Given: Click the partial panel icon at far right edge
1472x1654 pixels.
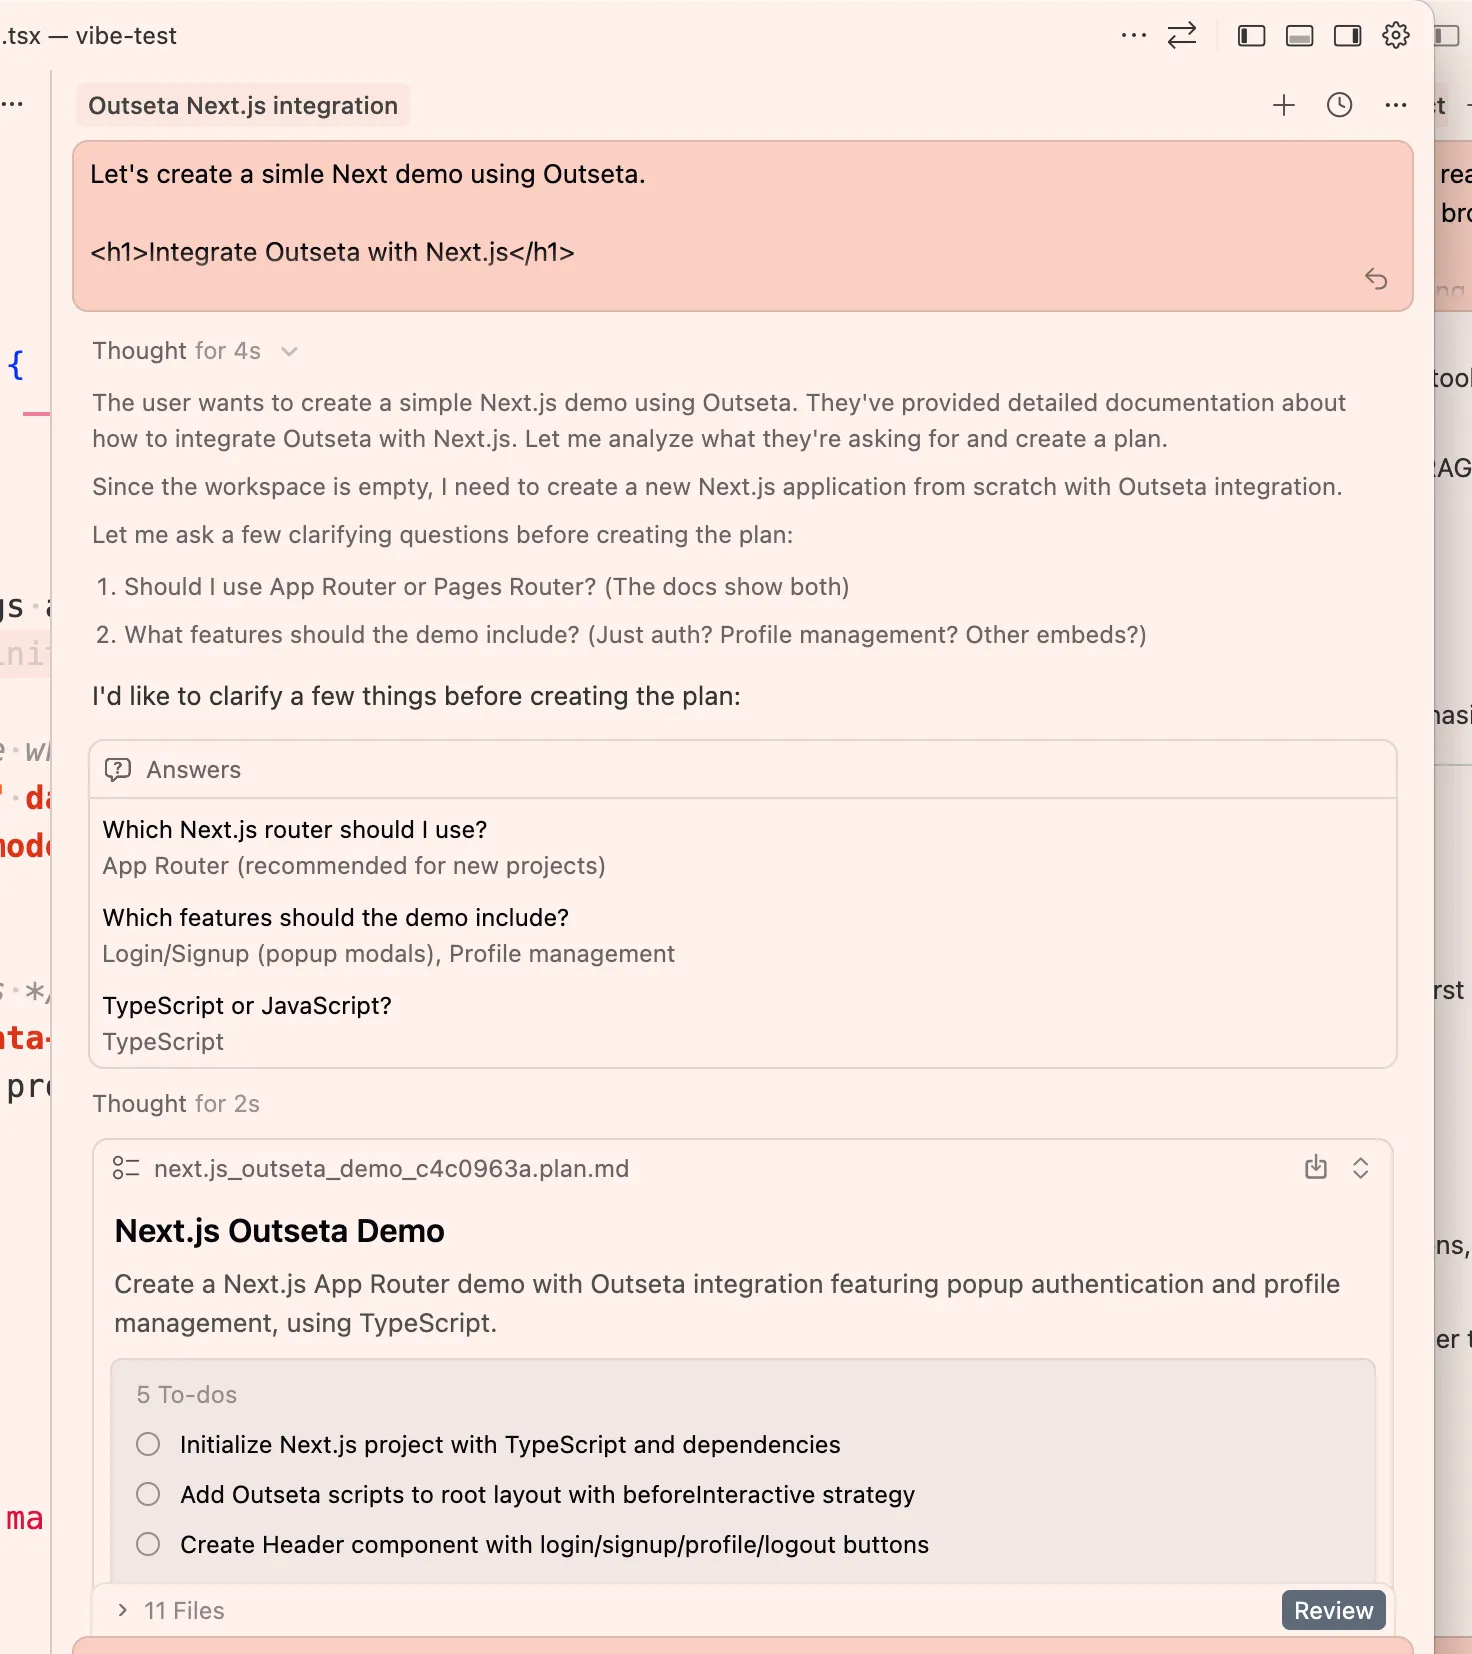Looking at the screenshot, I should [1447, 36].
